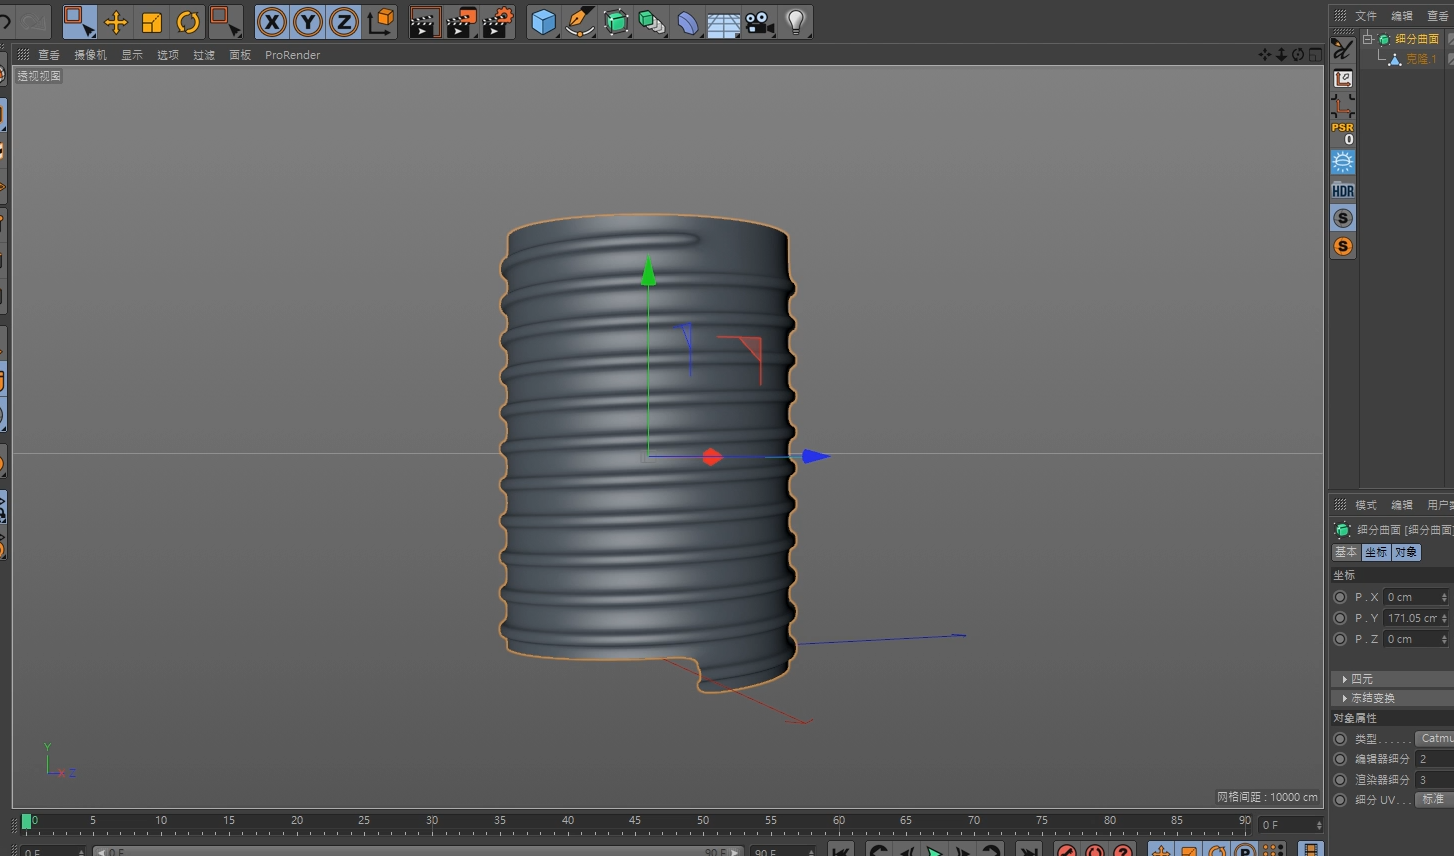Render the active view

tap(425, 21)
